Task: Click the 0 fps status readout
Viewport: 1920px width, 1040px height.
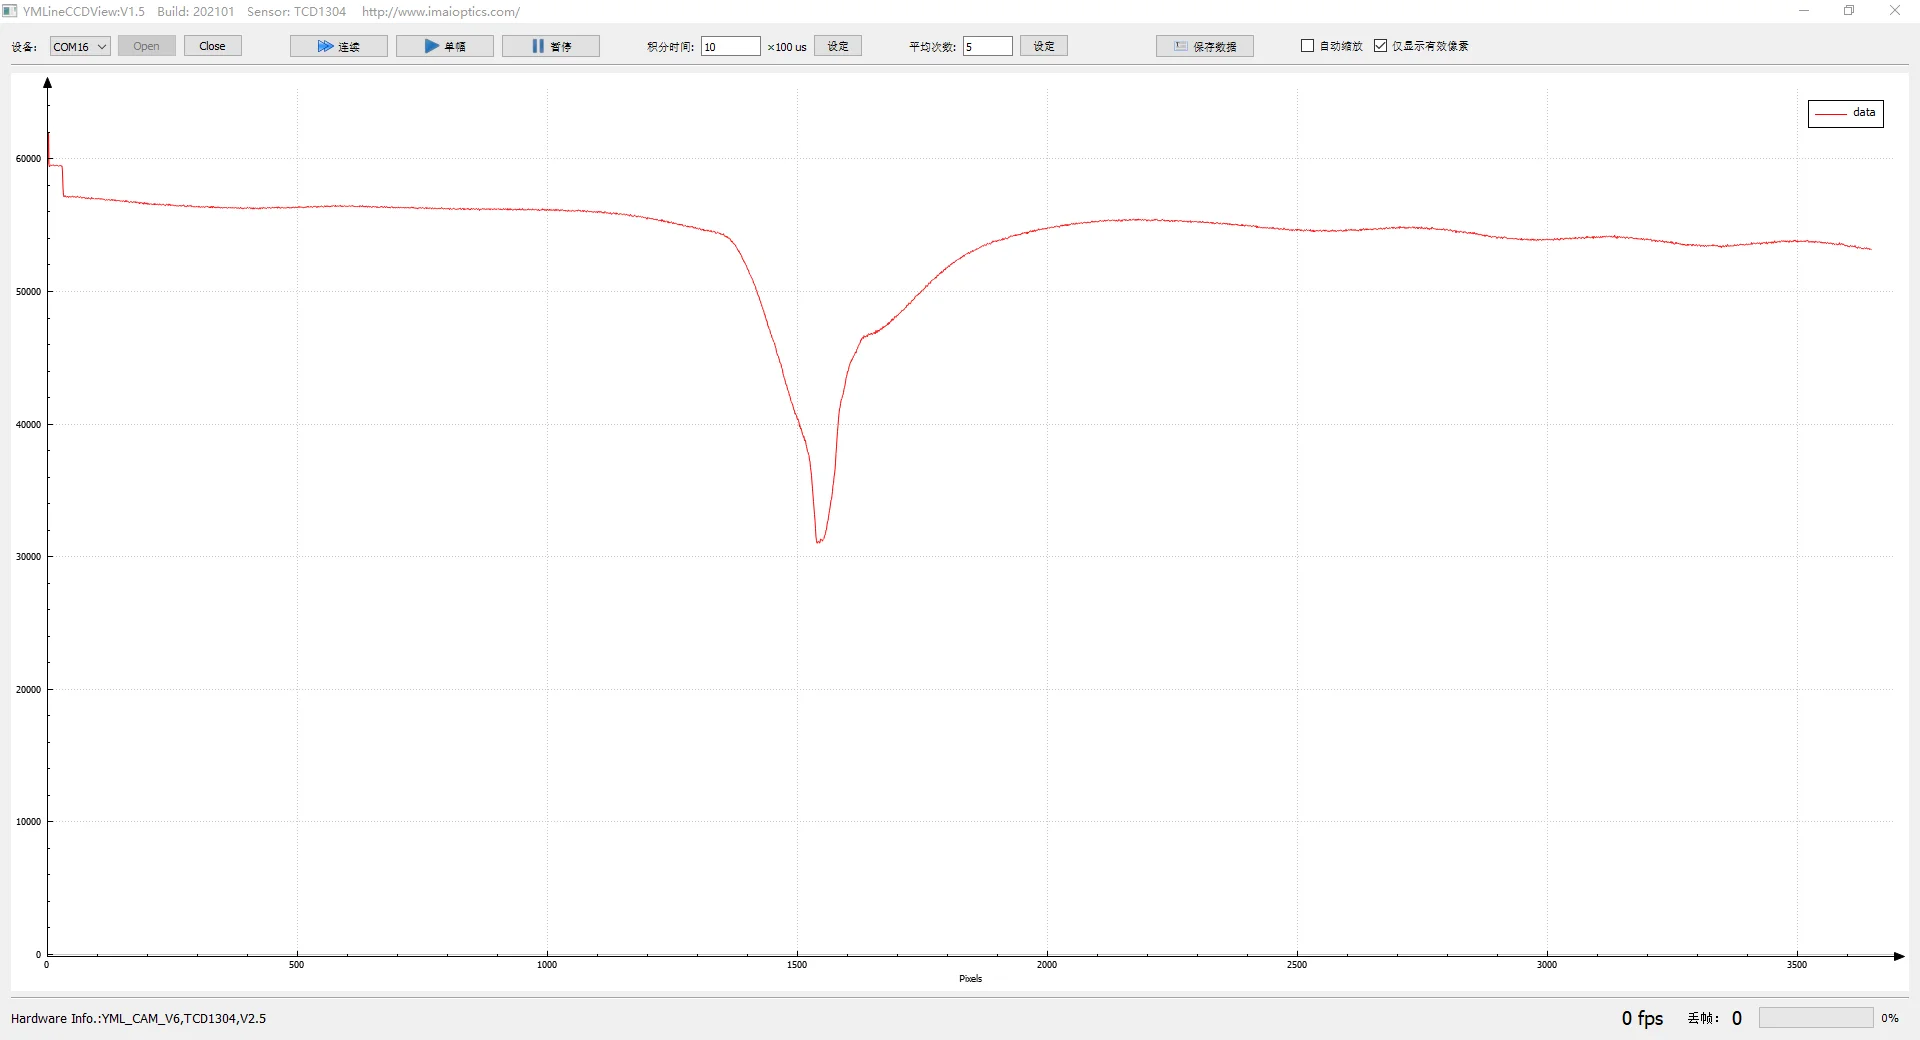Action: point(1642,1018)
